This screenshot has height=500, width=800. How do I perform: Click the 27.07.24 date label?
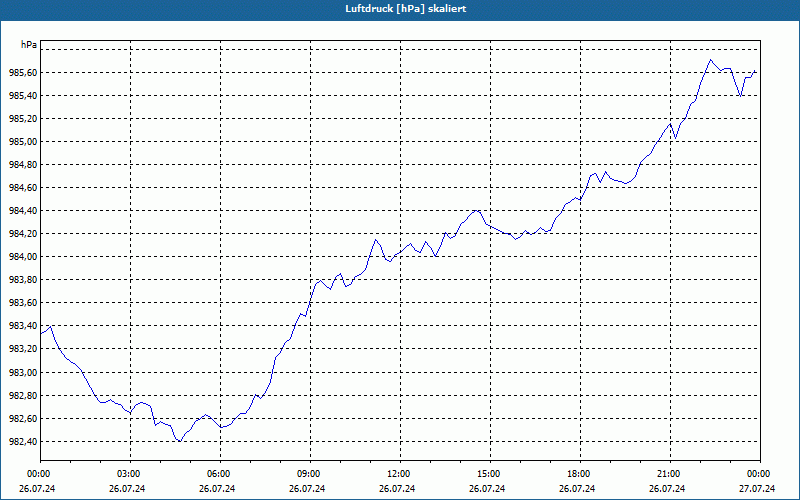757,488
